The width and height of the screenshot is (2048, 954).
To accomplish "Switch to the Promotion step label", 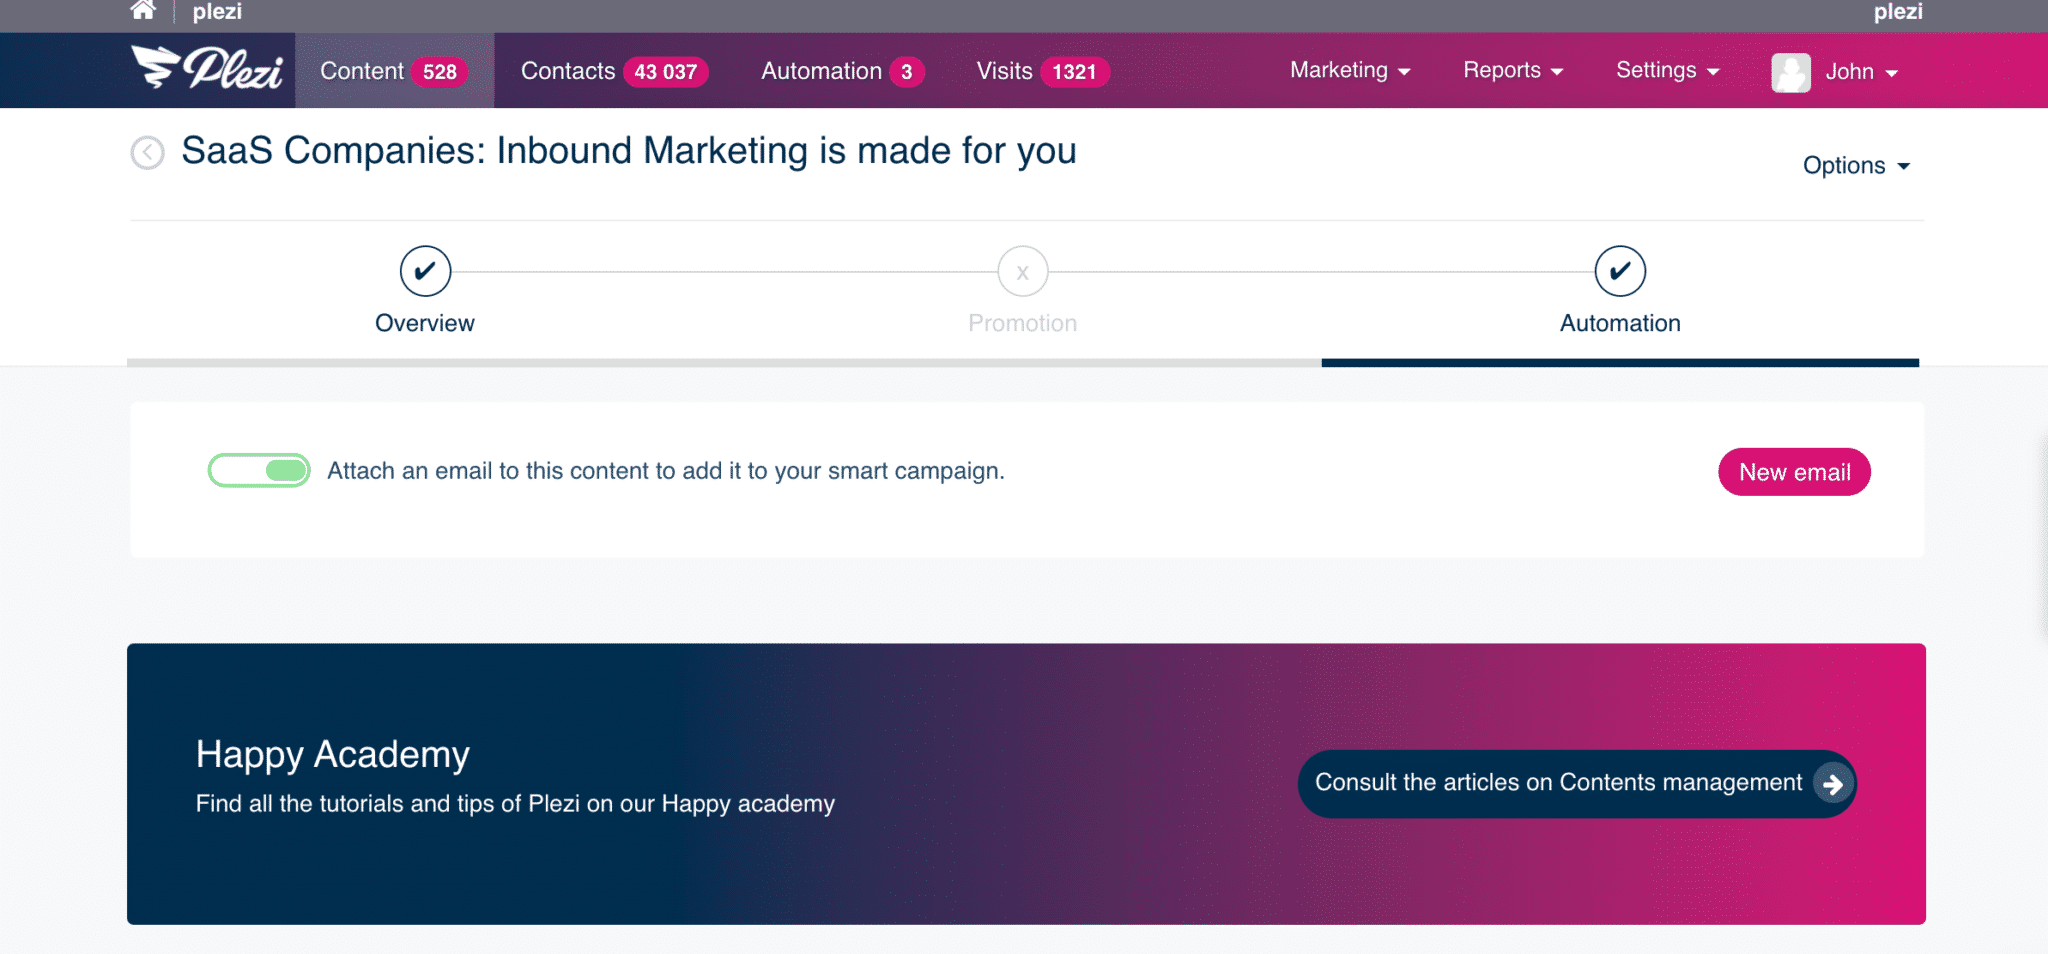I will [x=1022, y=323].
